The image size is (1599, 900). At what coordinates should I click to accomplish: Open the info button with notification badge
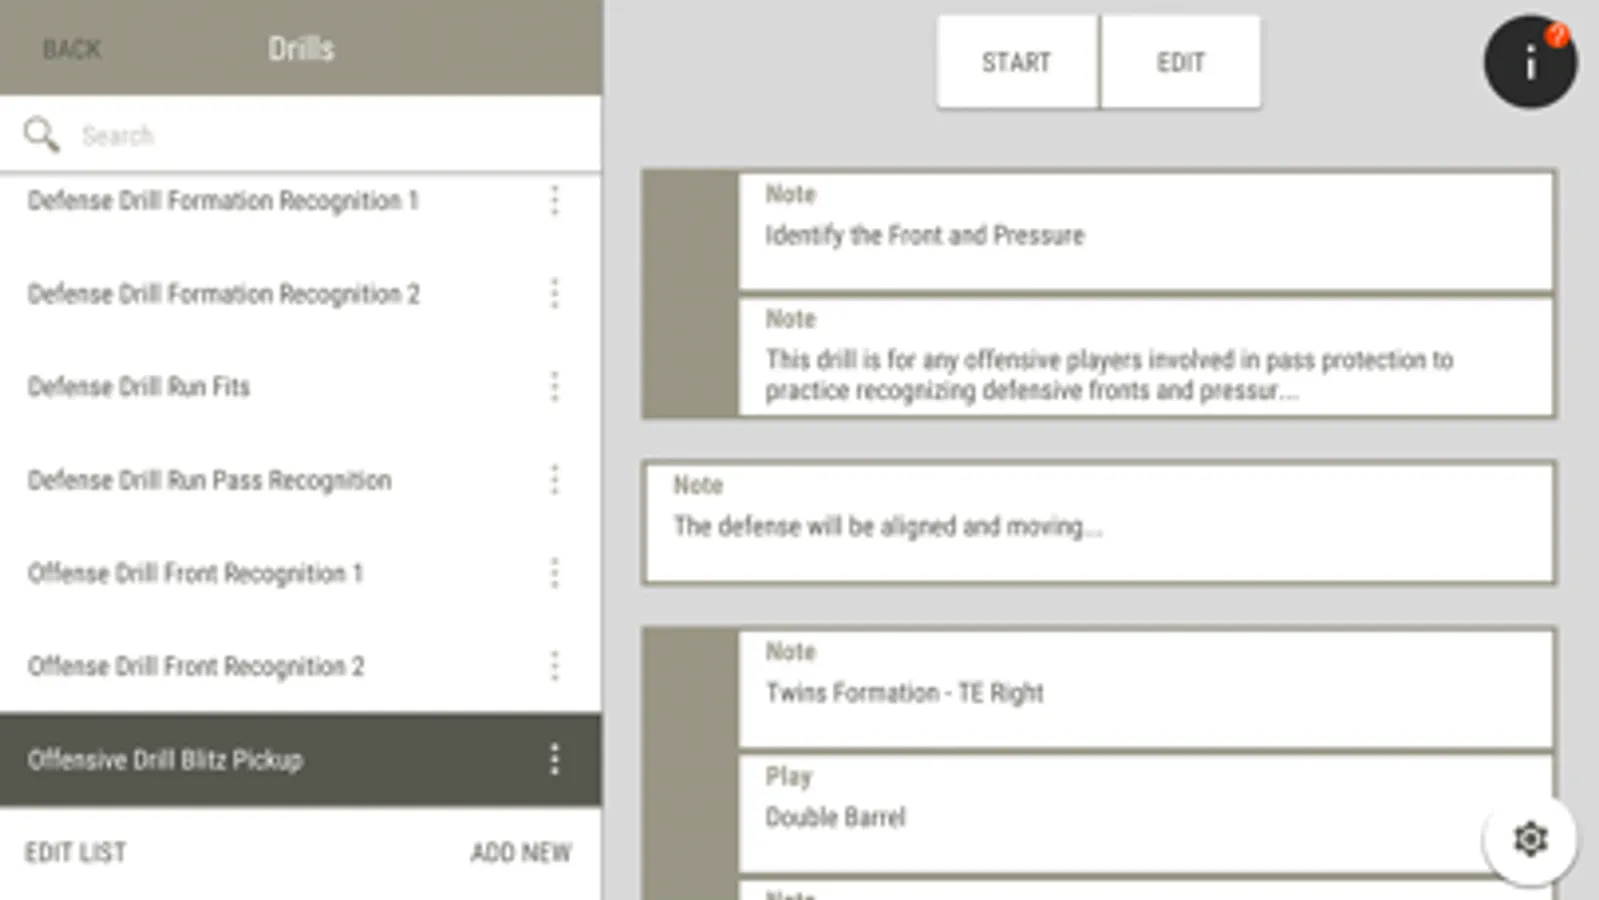click(1529, 61)
